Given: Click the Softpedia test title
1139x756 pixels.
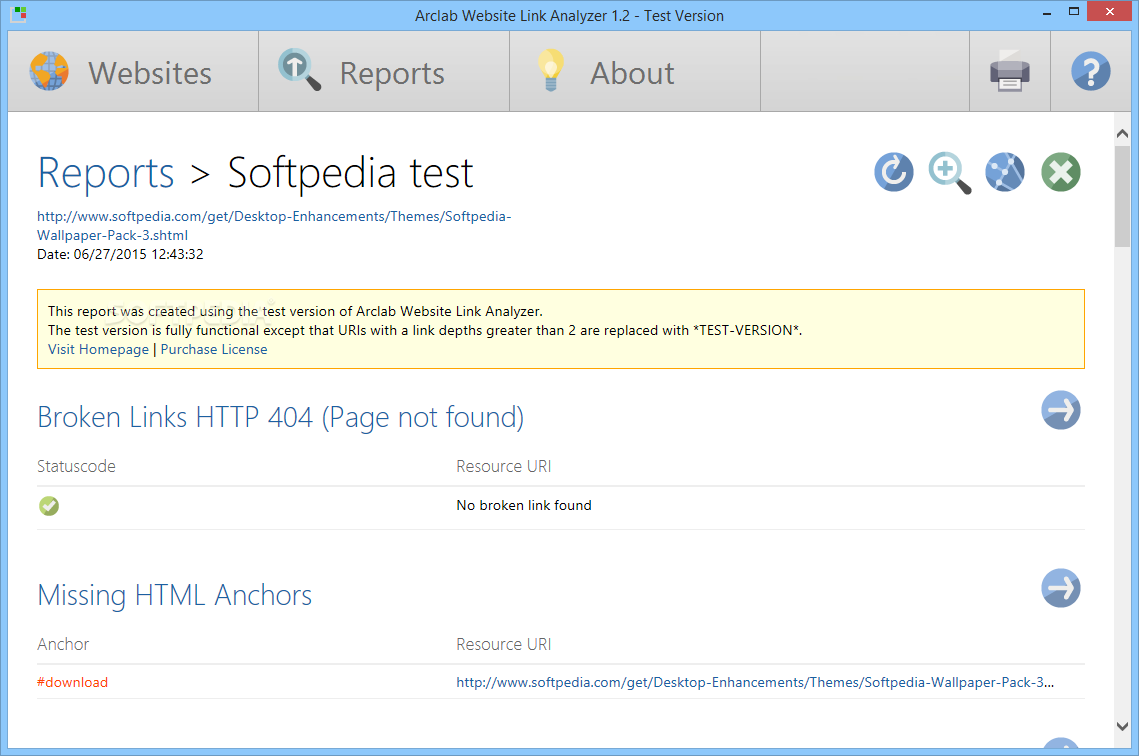Looking at the screenshot, I should 350,173.
